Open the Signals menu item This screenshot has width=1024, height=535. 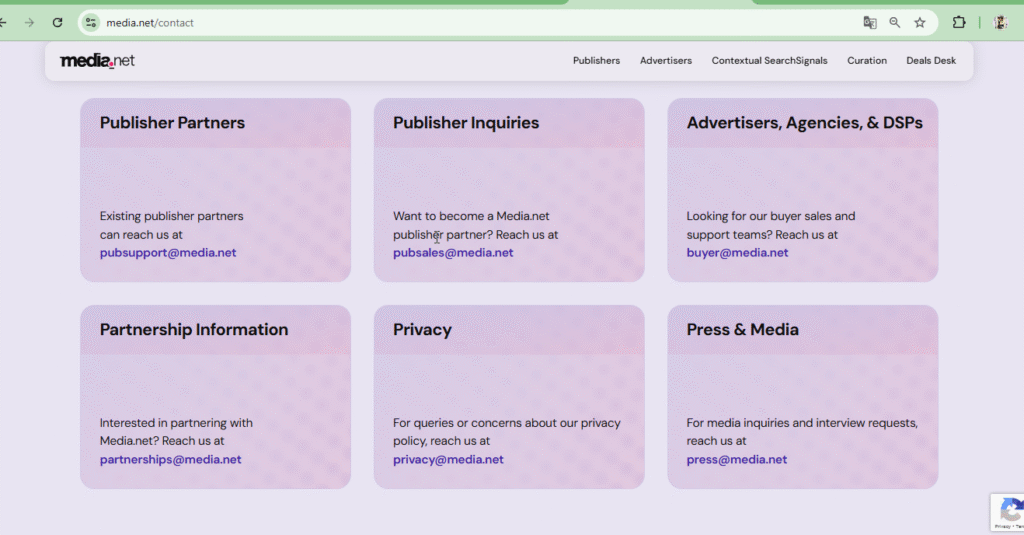point(811,60)
